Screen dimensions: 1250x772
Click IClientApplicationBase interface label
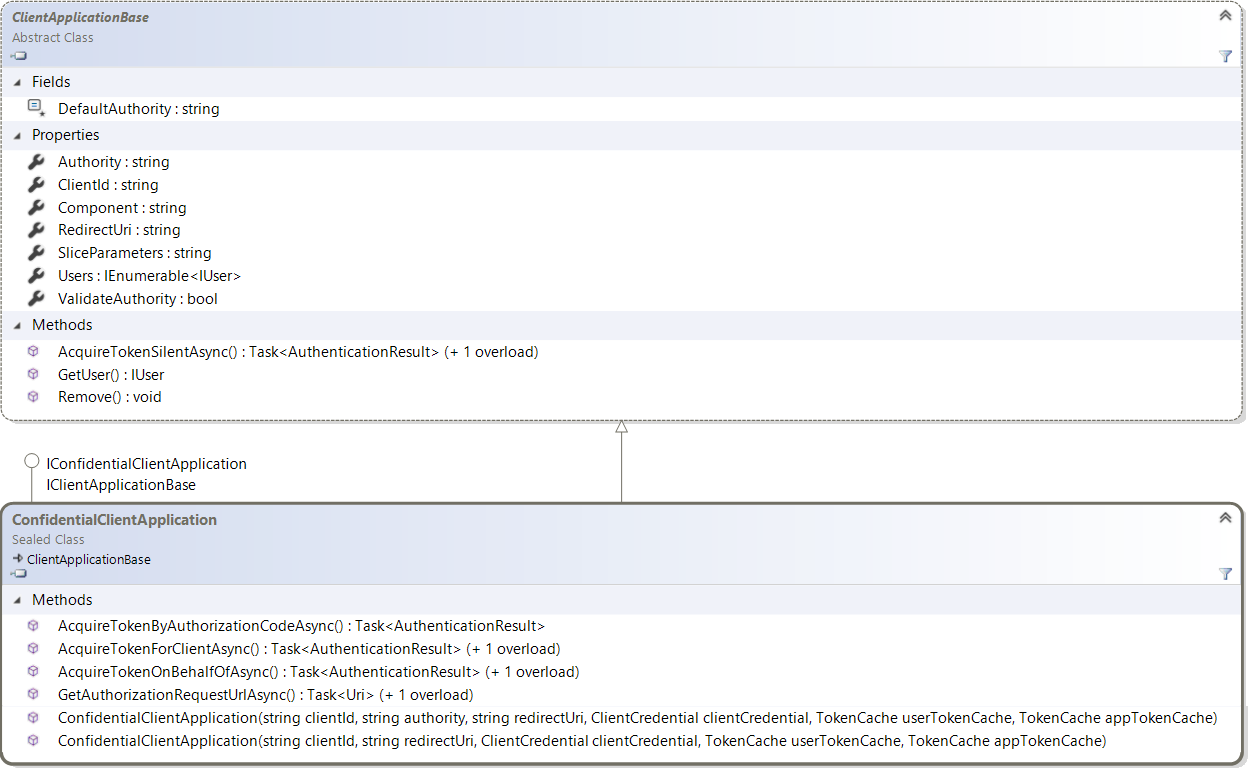[121, 484]
